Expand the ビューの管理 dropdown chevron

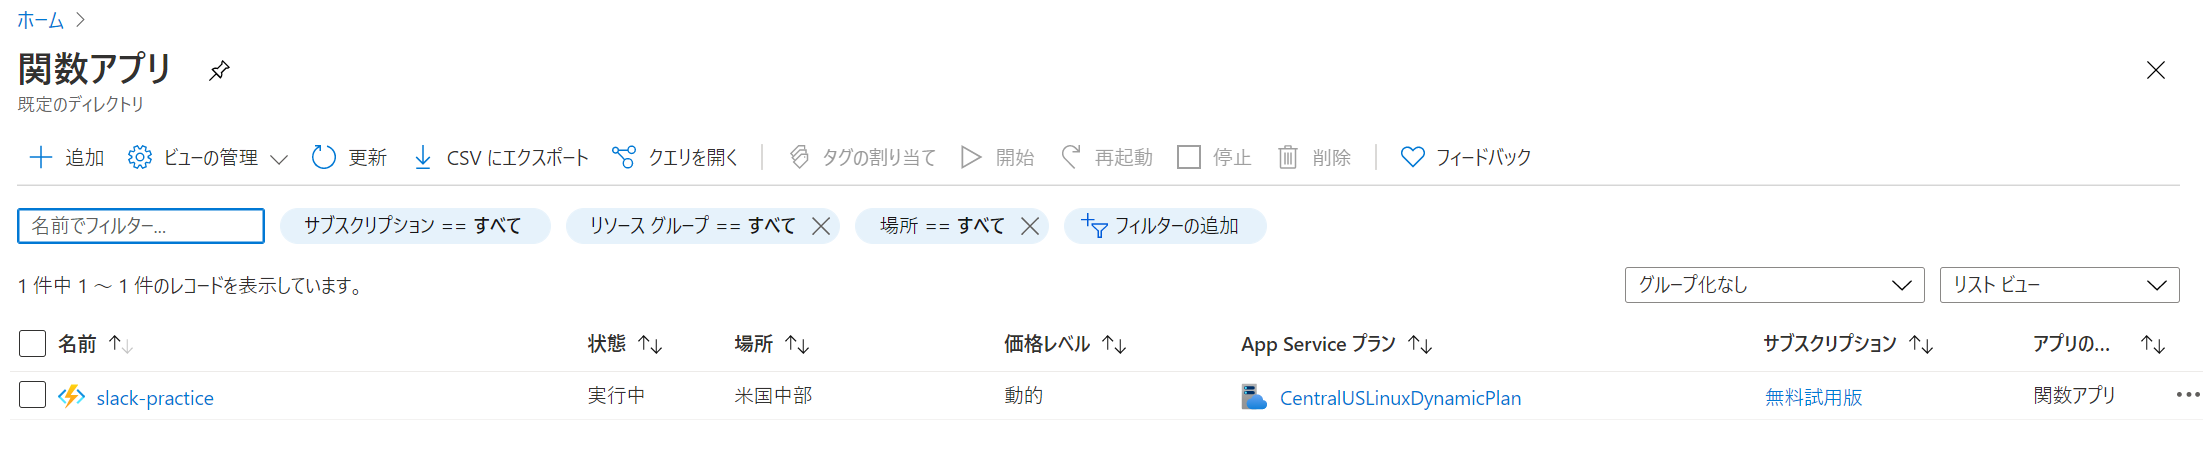coord(279,159)
